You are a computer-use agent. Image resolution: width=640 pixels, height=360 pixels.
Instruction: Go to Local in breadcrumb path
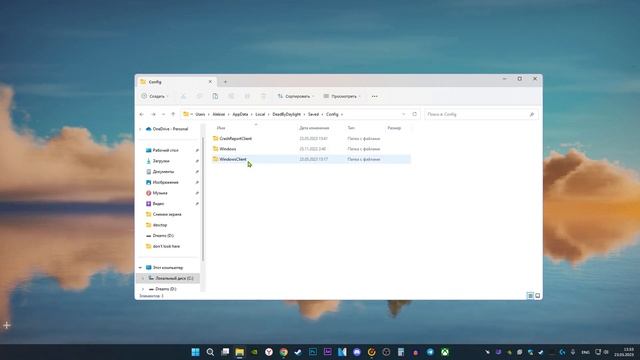coord(260,114)
